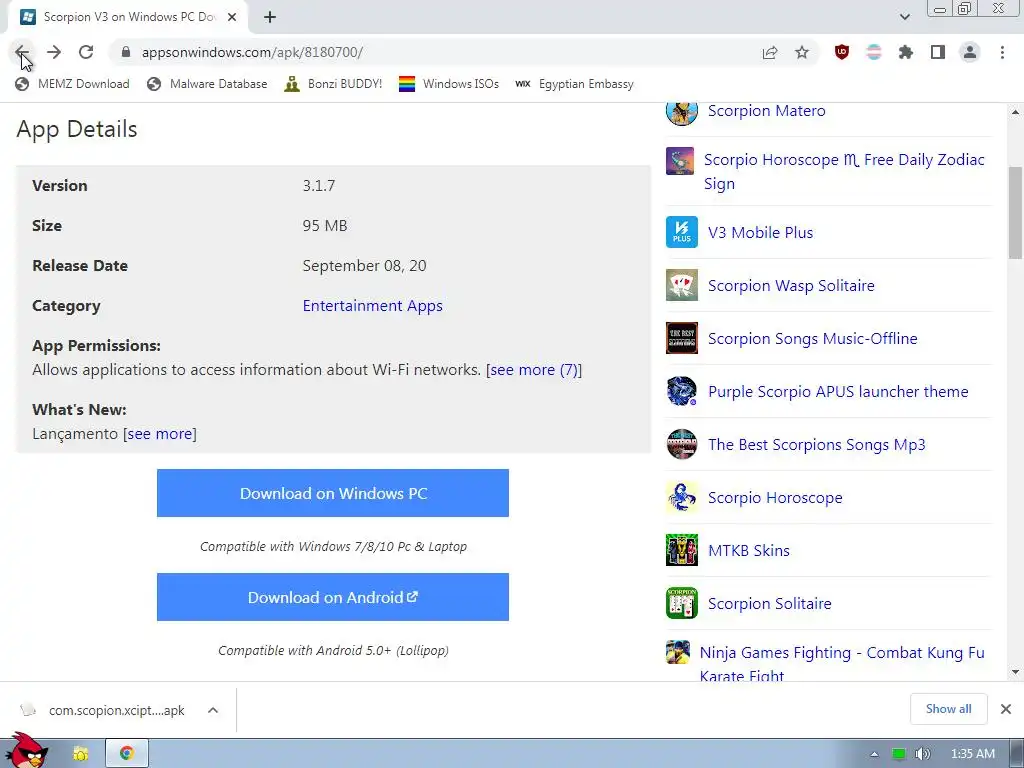Open Scorpion Wasp Solitaire link

click(791, 285)
